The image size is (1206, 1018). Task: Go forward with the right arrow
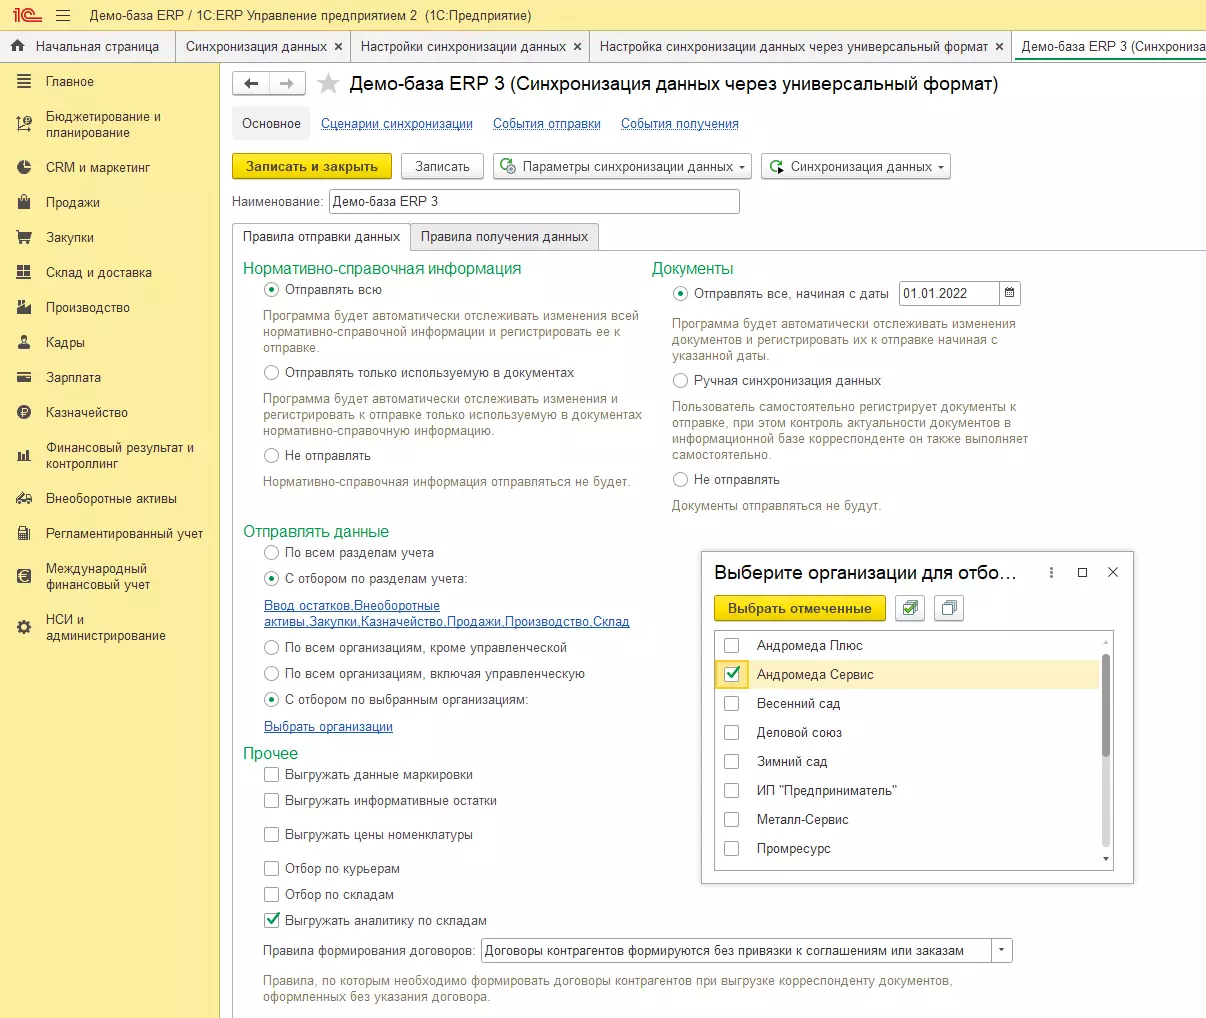(287, 84)
